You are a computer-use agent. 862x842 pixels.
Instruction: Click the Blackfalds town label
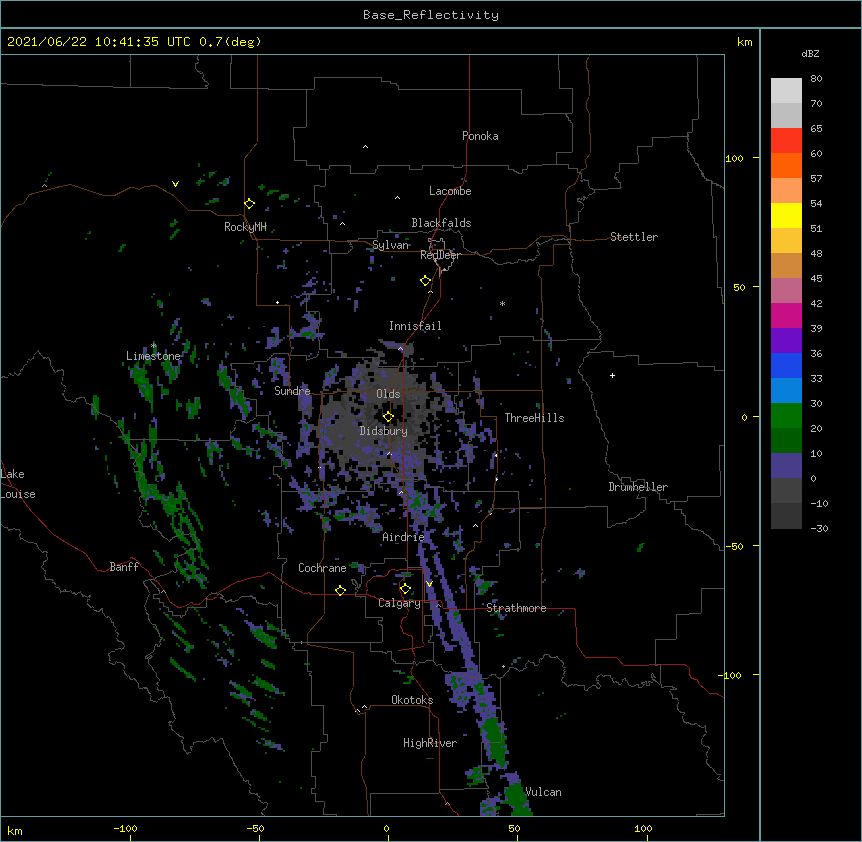pos(441,223)
